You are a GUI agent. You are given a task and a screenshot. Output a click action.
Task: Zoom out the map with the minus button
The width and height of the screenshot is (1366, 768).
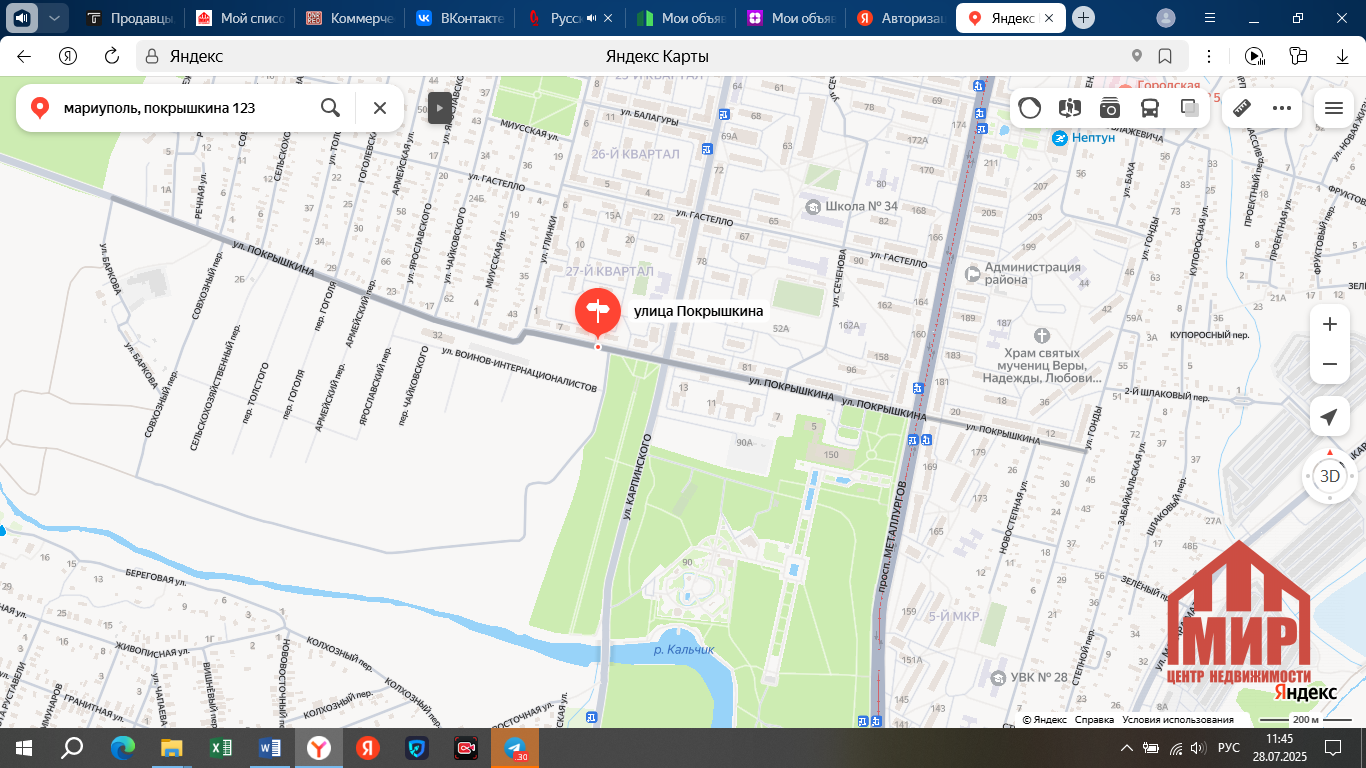[1329, 365]
